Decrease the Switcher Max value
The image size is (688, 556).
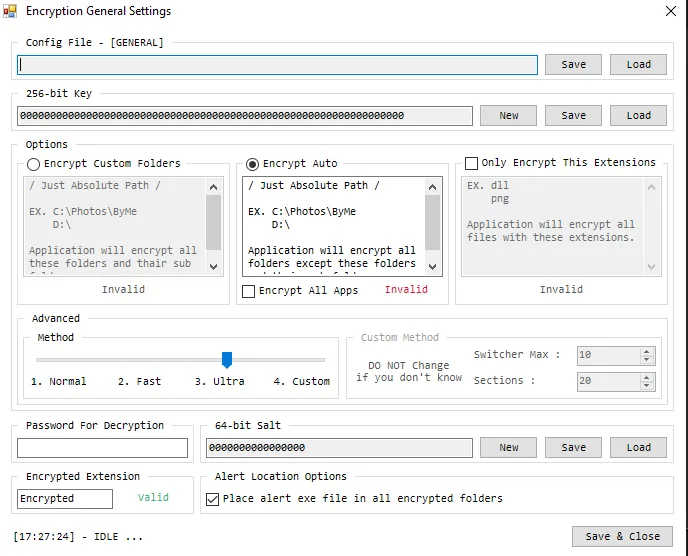pos(646,360)
